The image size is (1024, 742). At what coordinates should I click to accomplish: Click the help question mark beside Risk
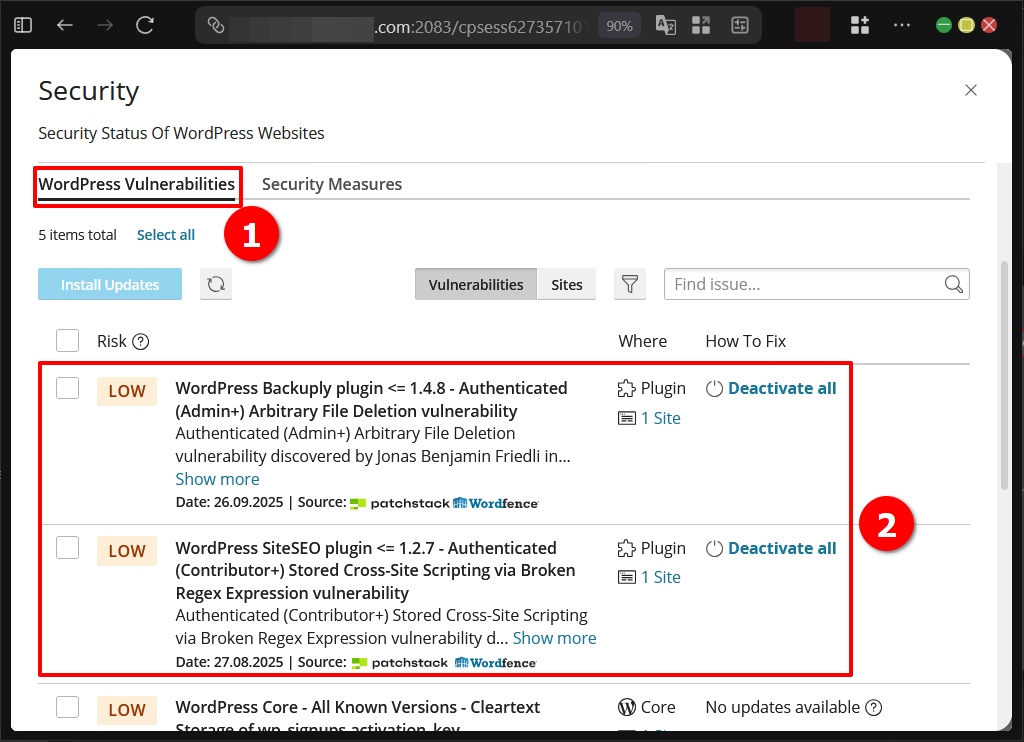[140, 341]
